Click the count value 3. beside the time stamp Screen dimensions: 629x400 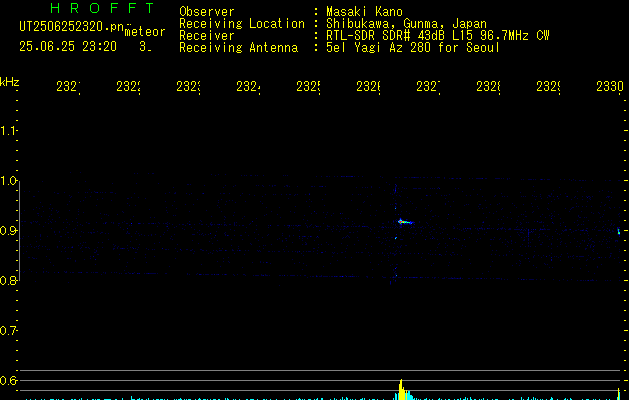(x=145, y=47)
